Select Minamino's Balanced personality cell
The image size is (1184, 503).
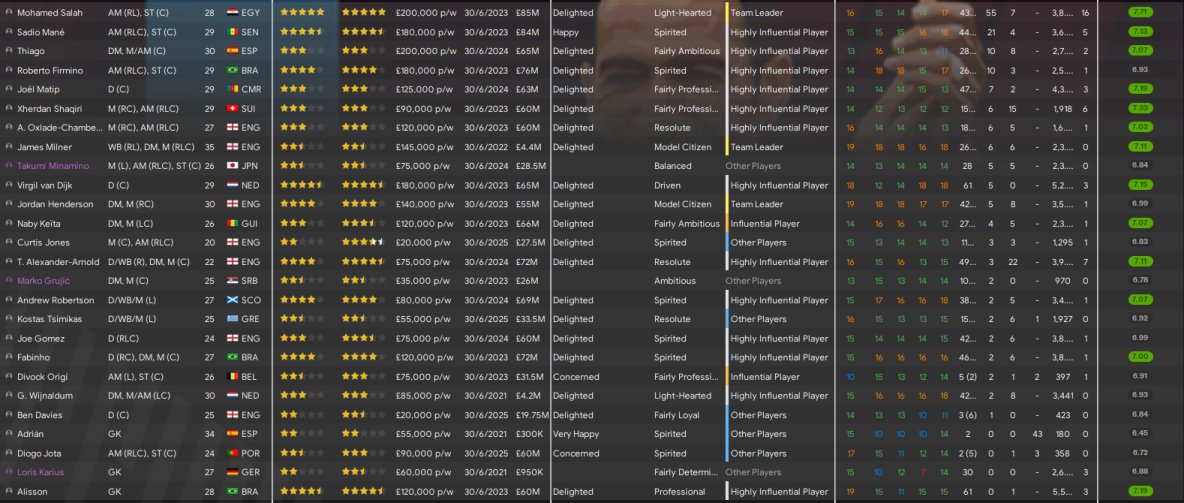(672, 166)
